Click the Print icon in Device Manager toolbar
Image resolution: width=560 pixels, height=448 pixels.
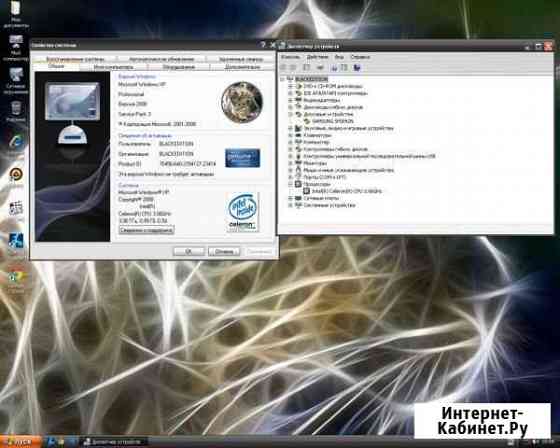320,68
